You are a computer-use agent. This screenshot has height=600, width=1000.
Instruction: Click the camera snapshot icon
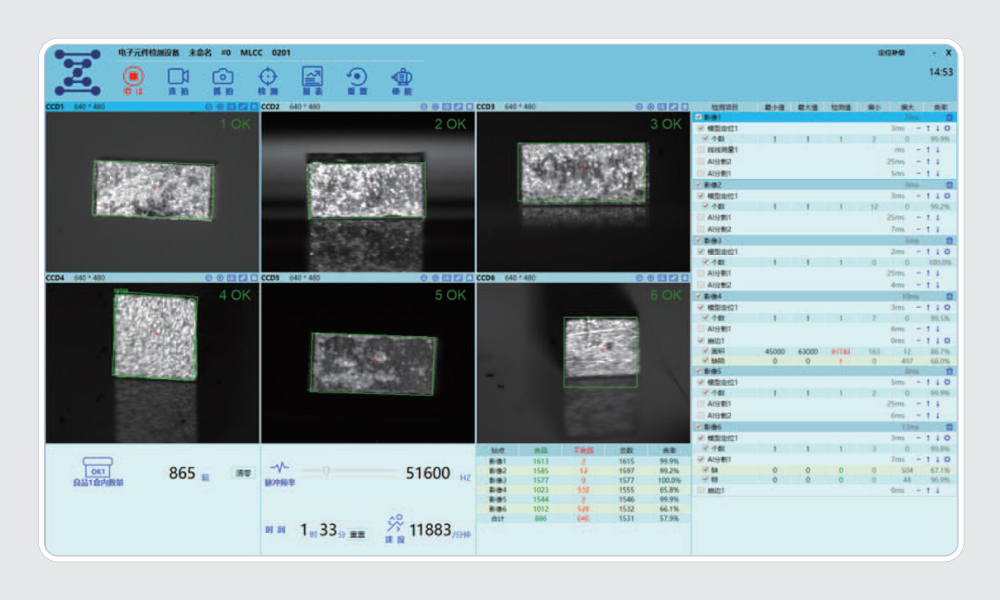[223, 78]
